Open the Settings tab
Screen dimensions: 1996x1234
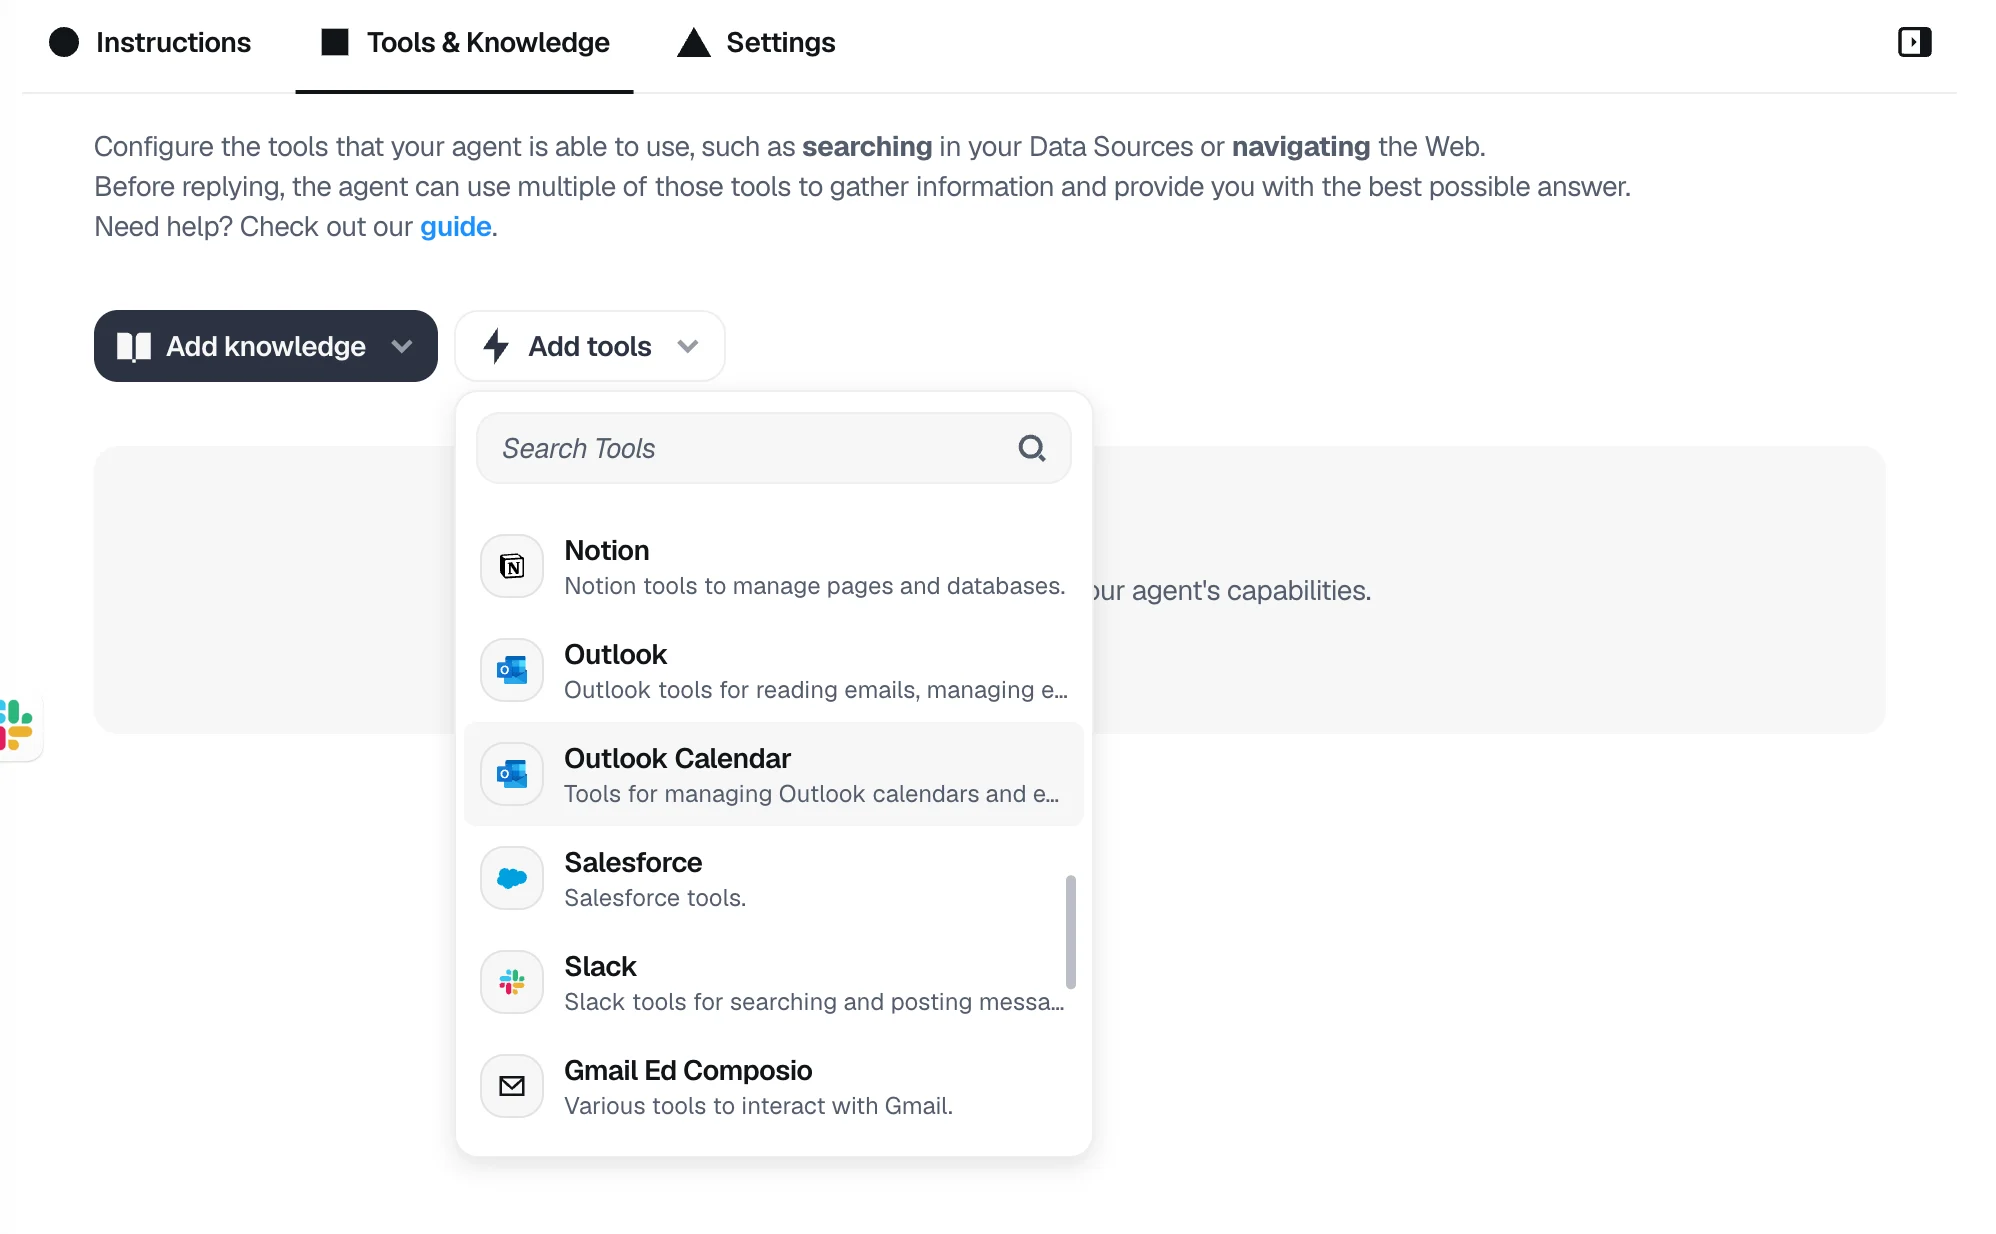[757, 42]
